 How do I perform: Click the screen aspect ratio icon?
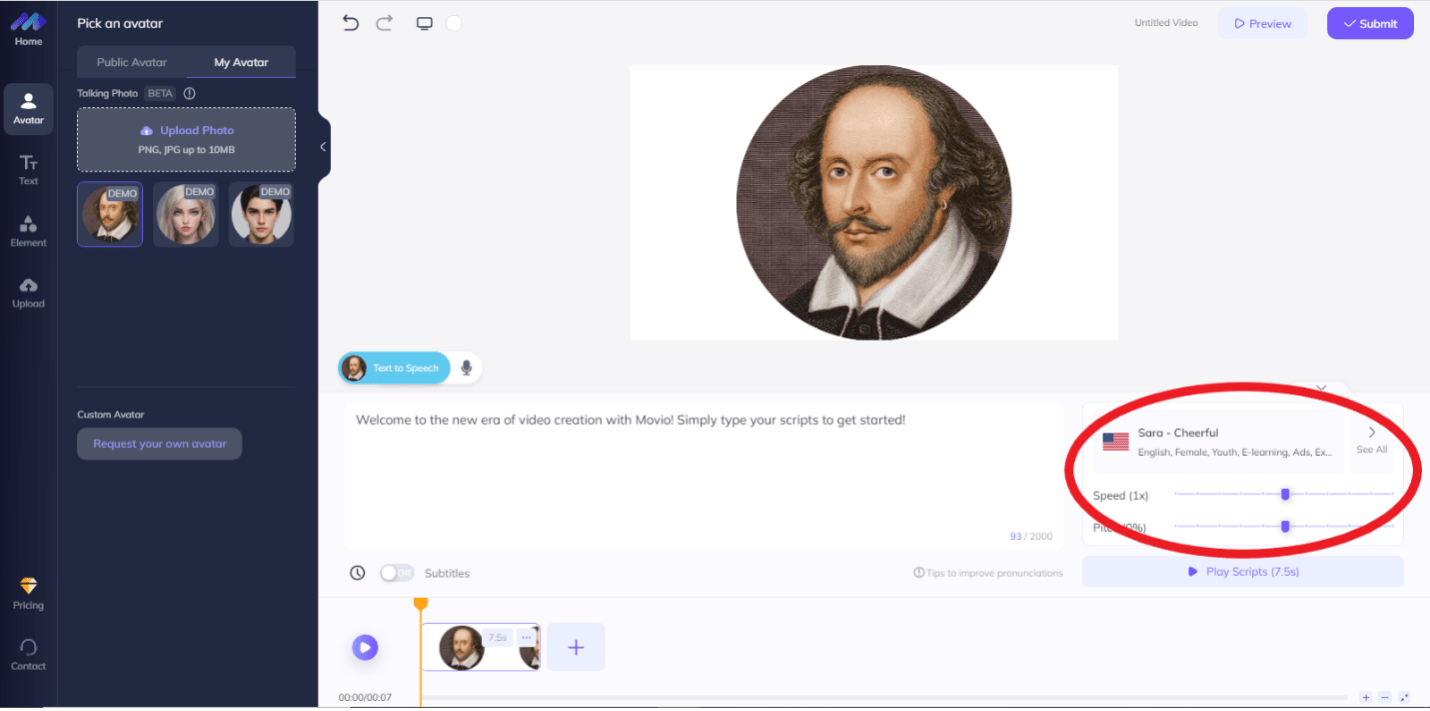[424, 23]
